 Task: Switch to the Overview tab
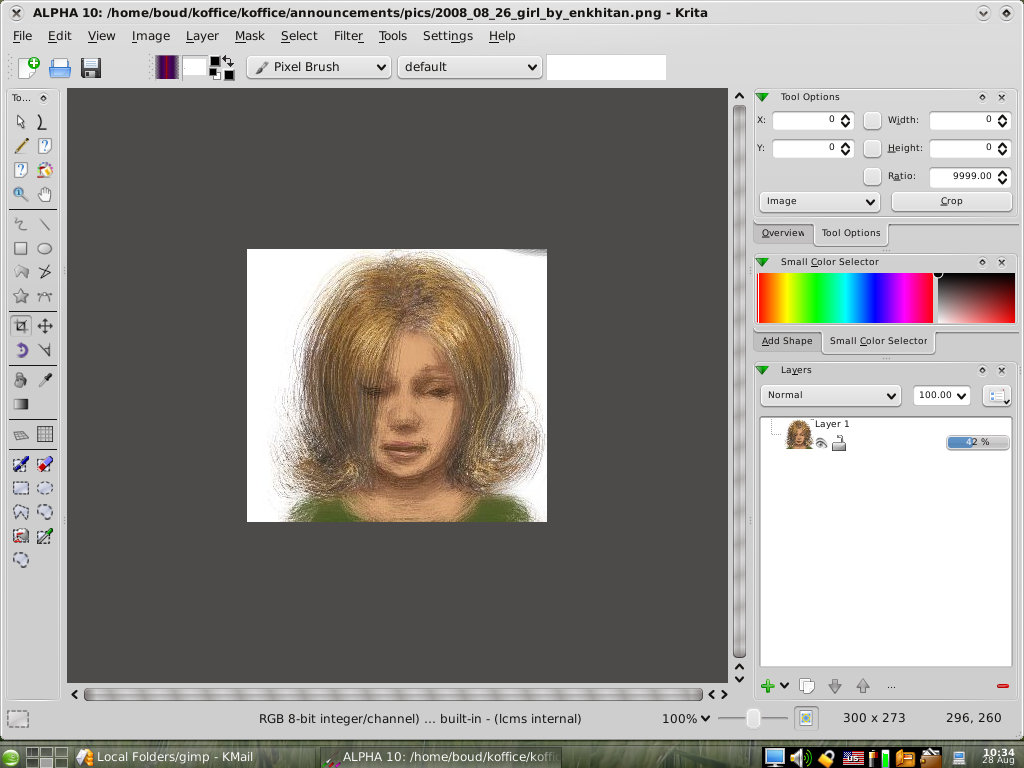pyautogui.click(x=782, y=233)
